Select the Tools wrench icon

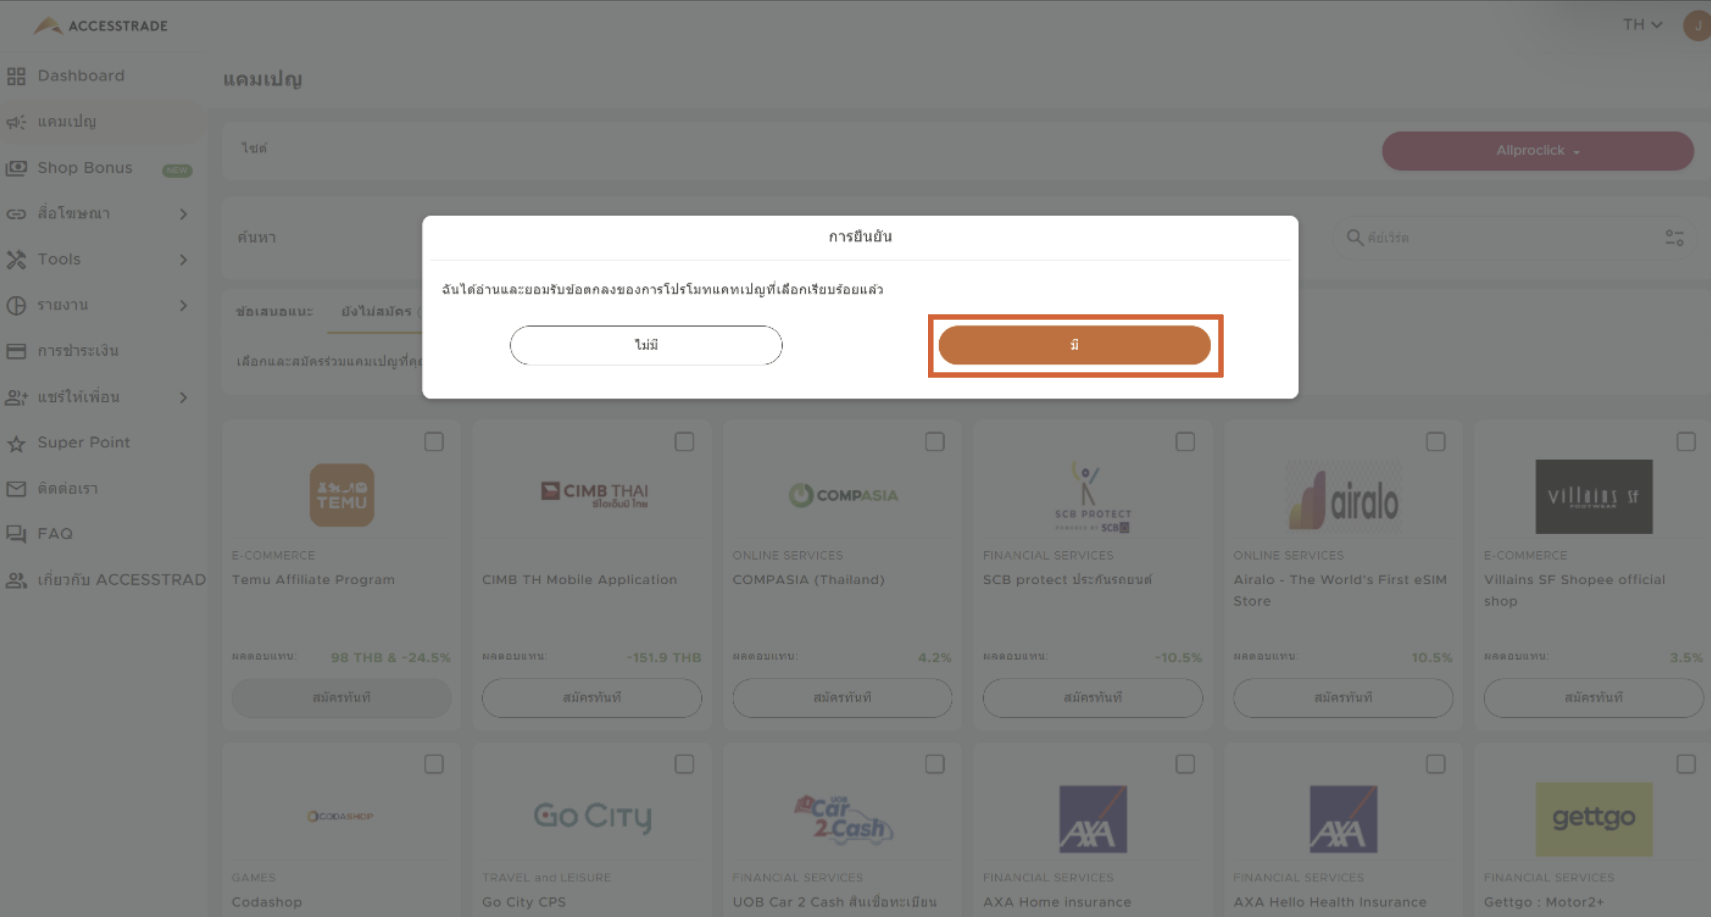click(x=16, y=260)
